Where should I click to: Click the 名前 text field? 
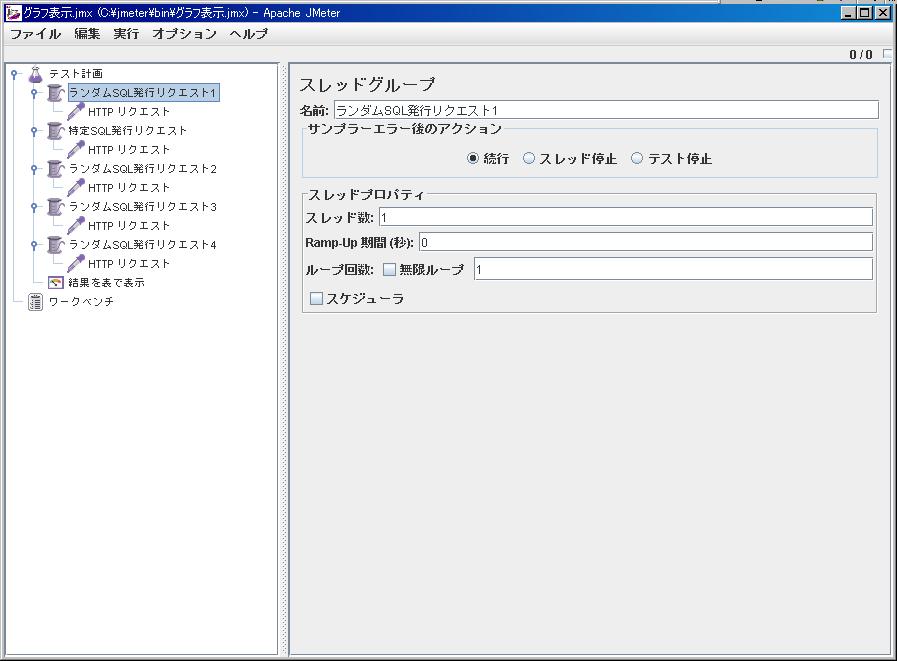606,110
